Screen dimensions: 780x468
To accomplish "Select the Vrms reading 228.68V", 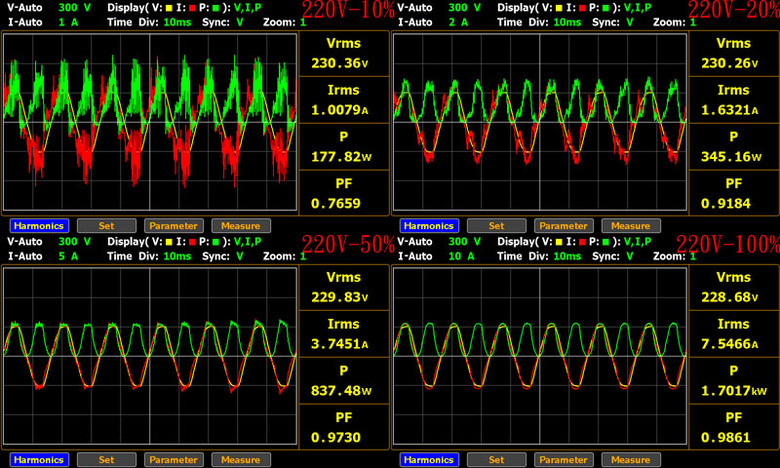I will pyautogui.click(x=729, y=297).
